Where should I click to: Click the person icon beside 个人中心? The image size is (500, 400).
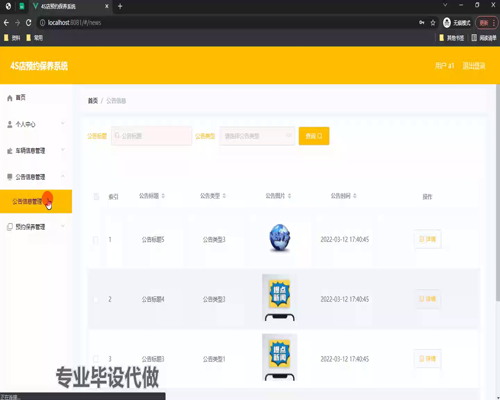tap(10, 124)
